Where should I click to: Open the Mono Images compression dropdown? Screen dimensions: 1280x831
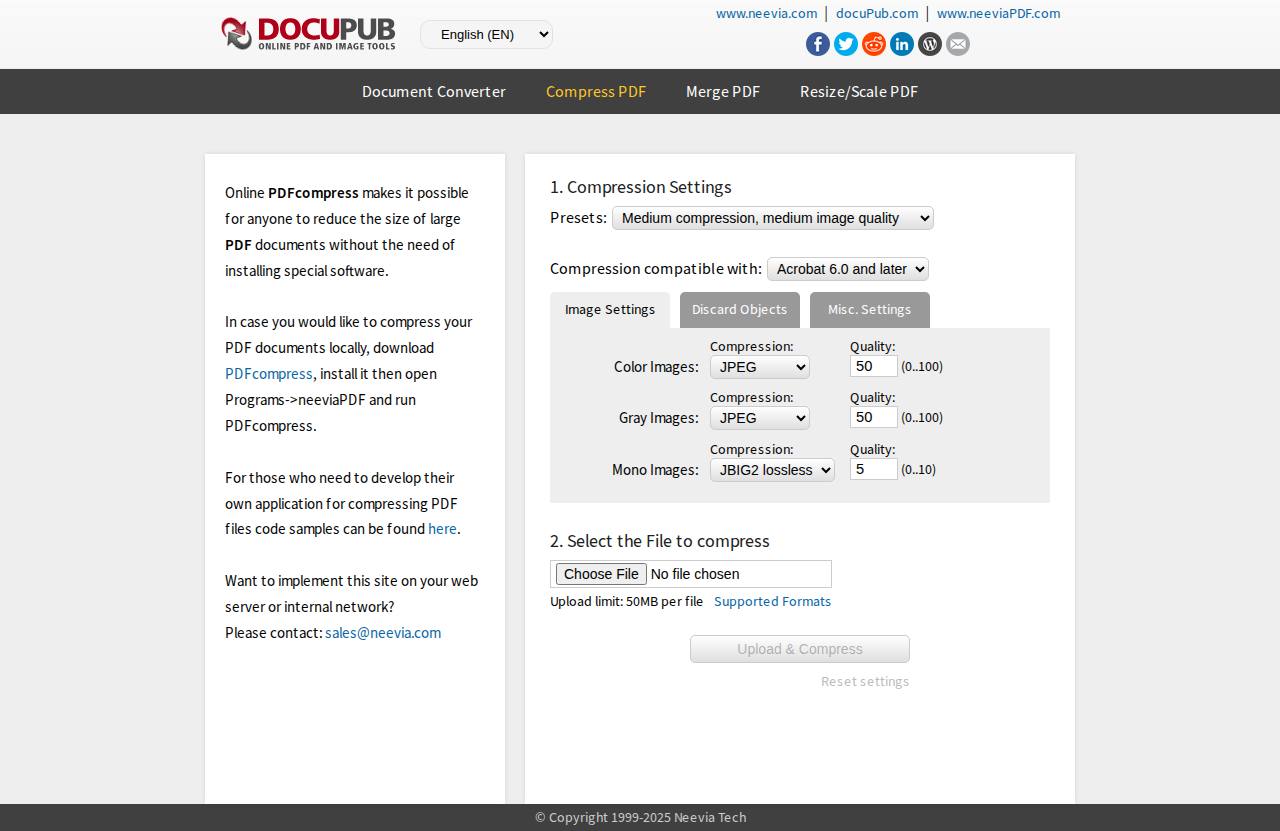point(772,470)
